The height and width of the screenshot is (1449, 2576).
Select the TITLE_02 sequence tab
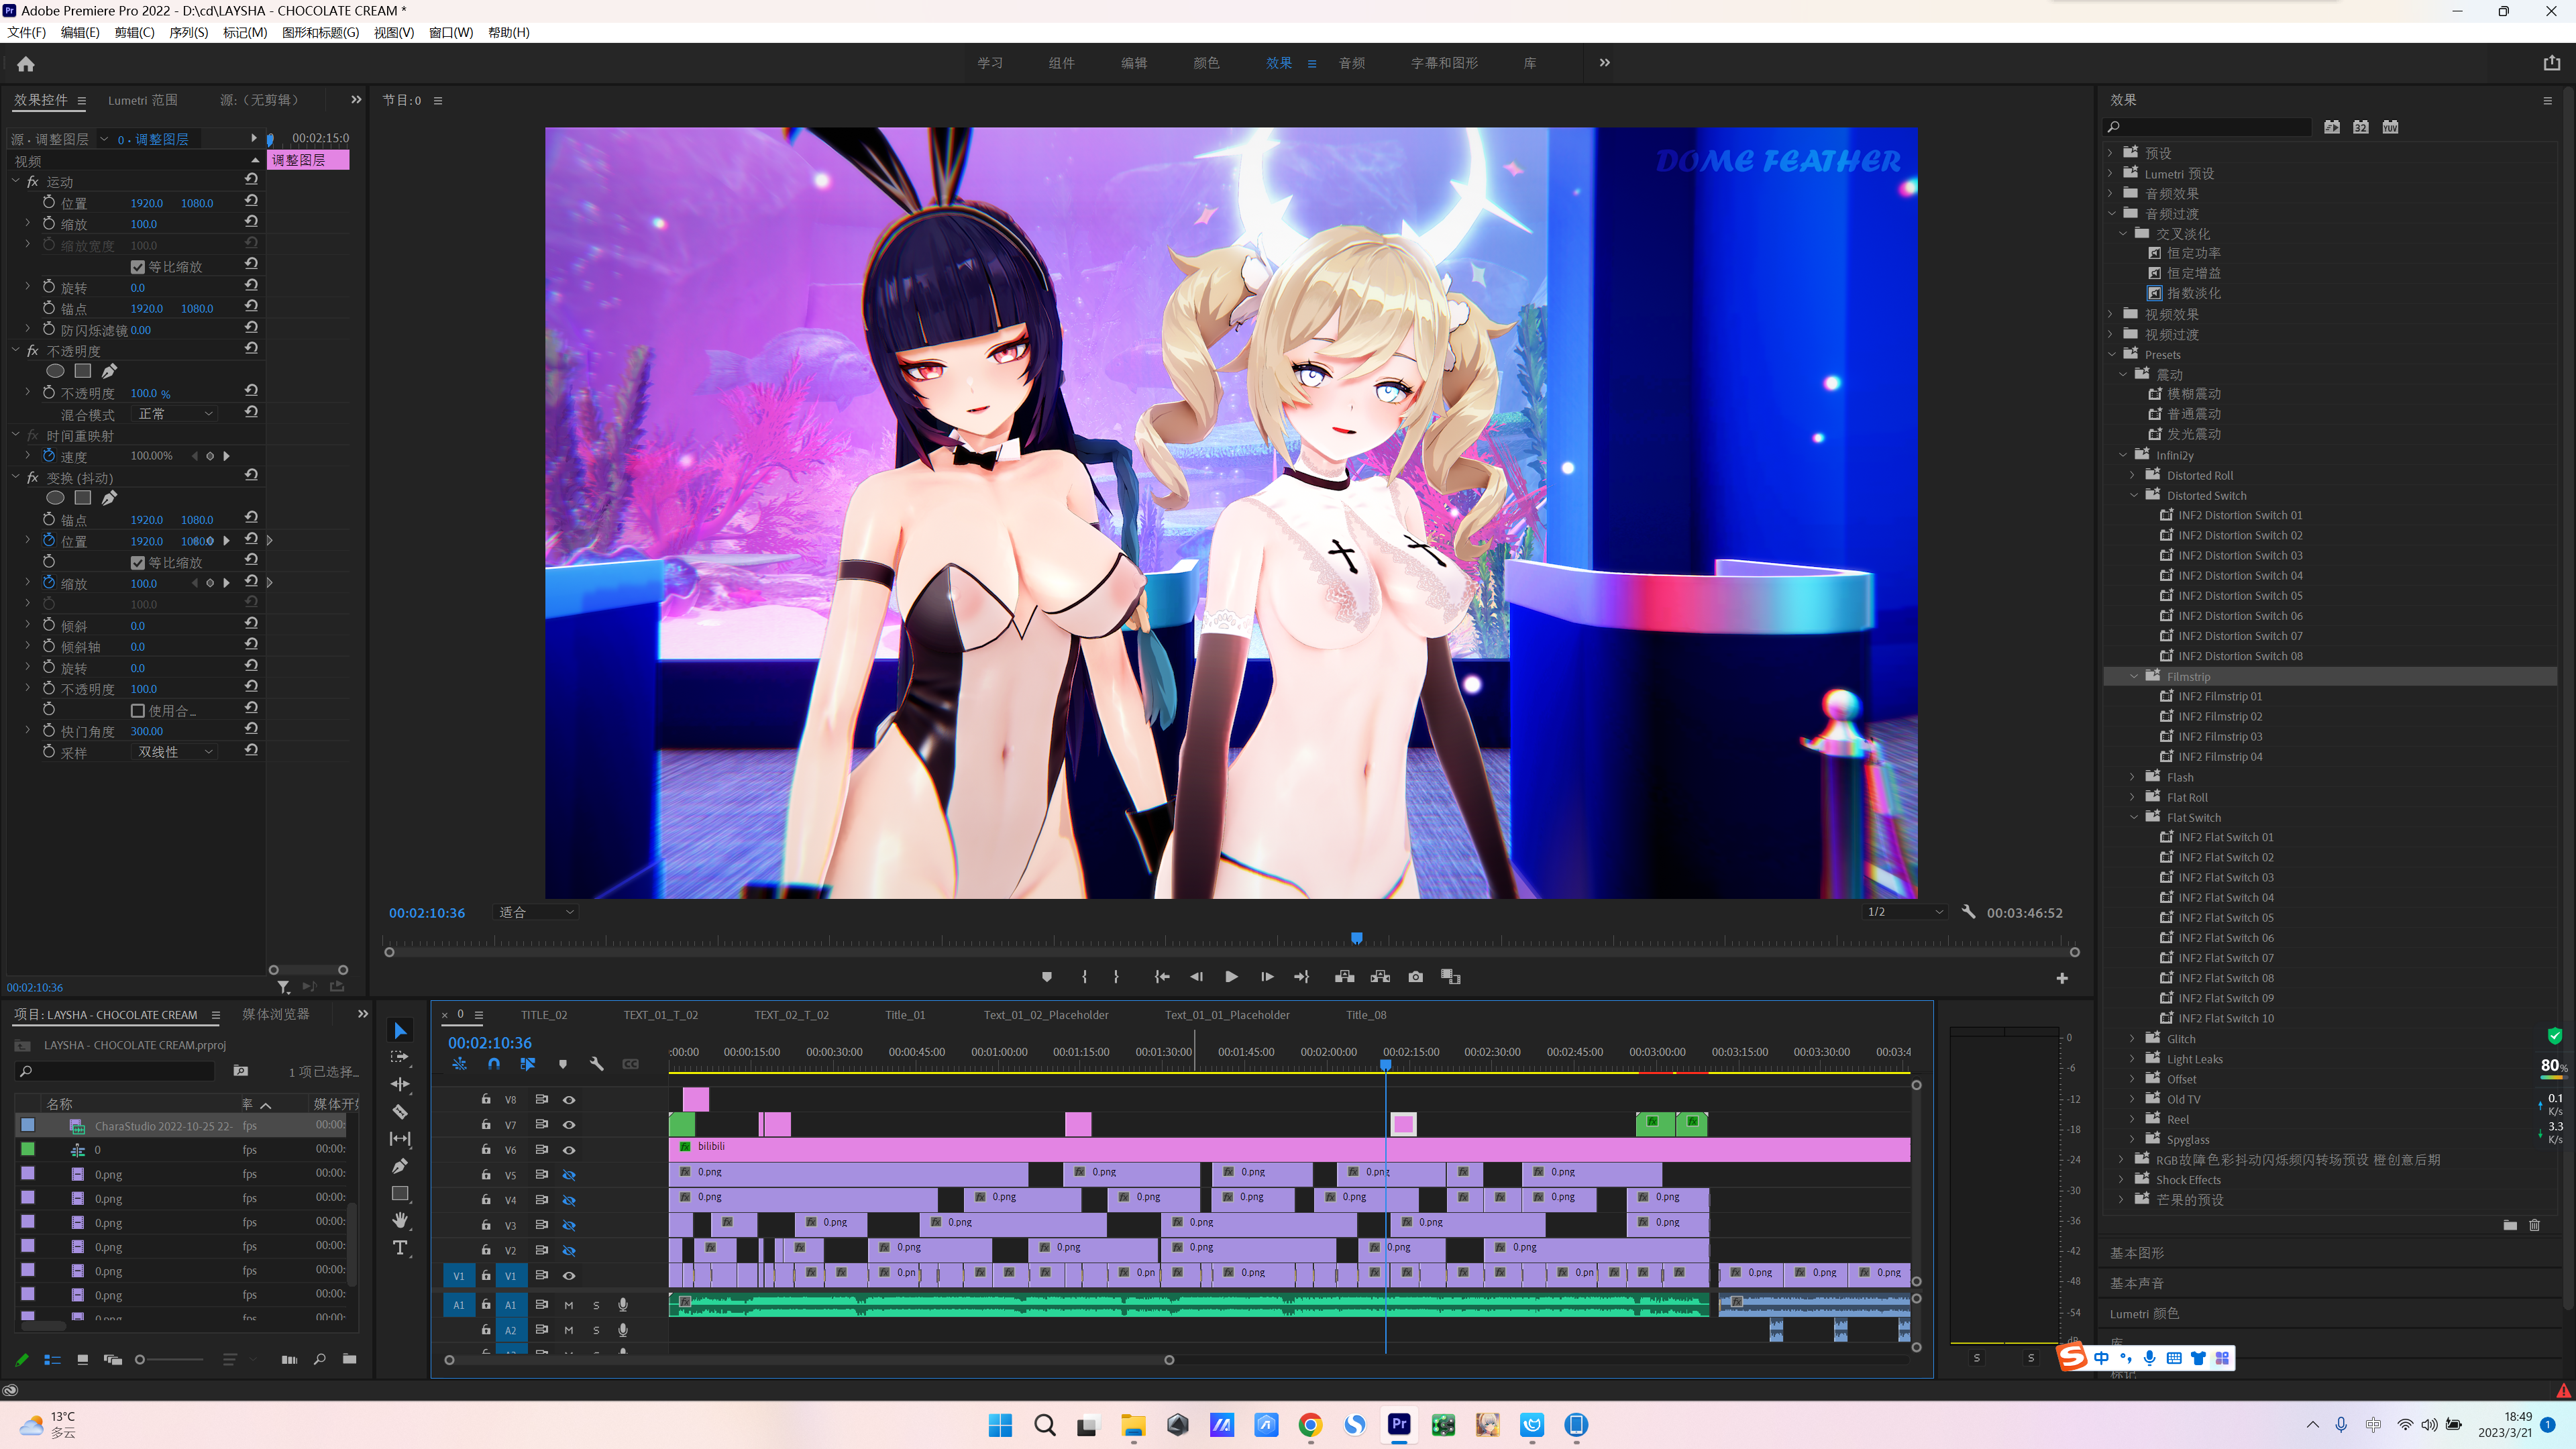pos(544,1015)
